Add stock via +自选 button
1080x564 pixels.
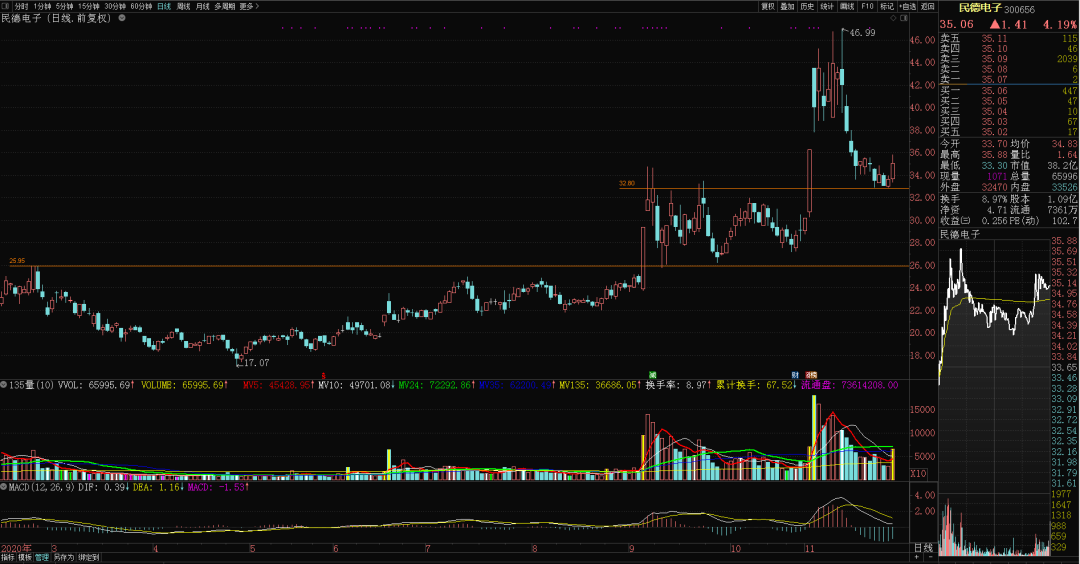[908, 6]
